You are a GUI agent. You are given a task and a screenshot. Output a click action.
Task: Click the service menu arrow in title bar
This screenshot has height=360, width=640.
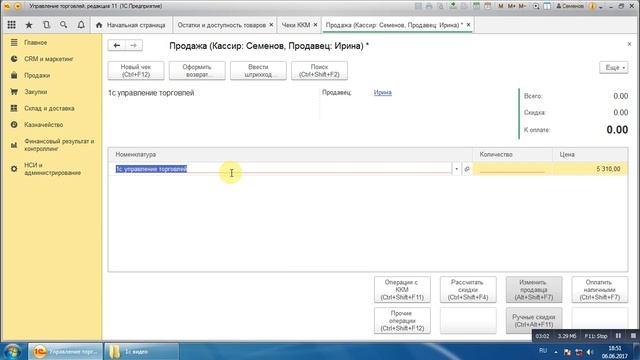(600, 7)
